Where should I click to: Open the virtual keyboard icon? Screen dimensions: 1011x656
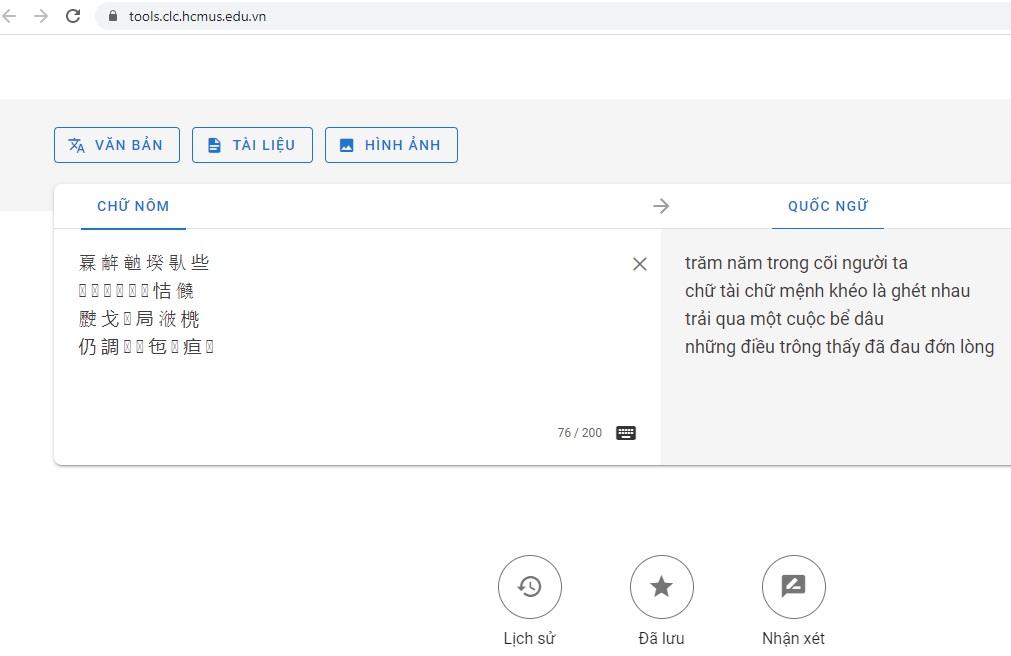(x=626, y=433)
